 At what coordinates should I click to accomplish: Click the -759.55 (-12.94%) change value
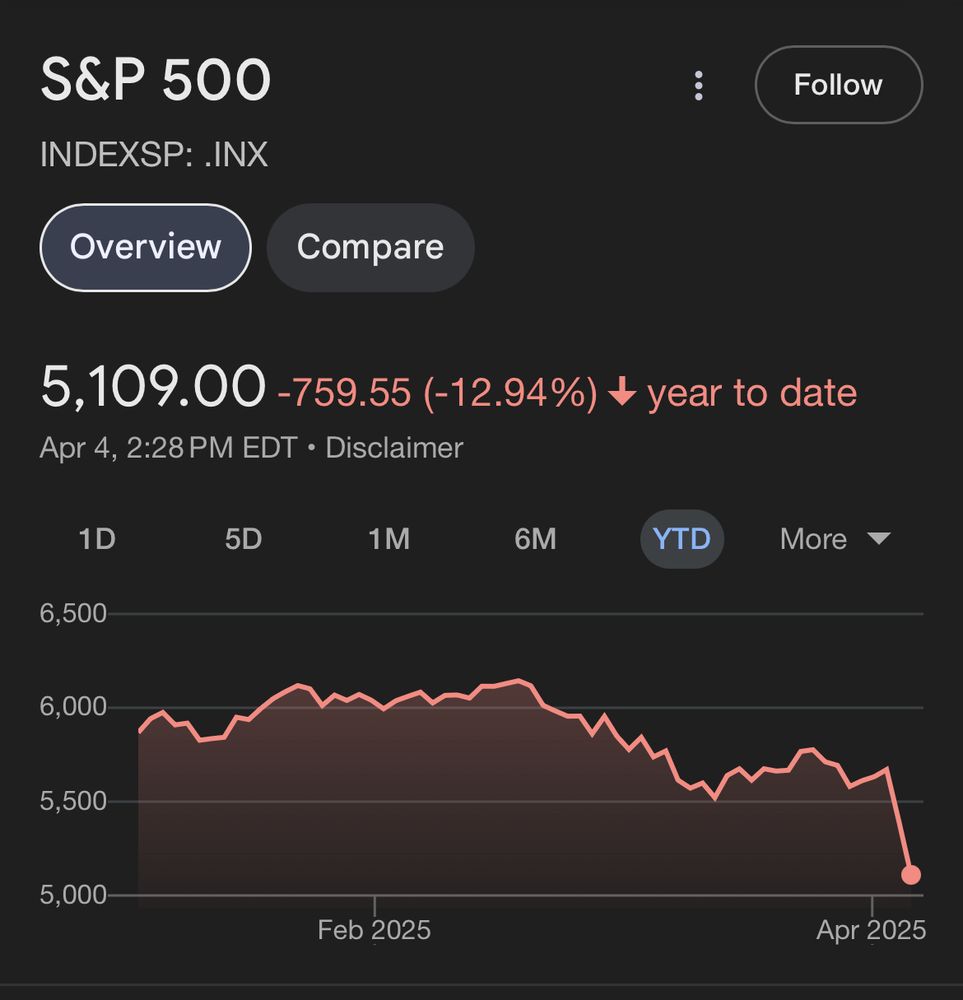(437, 393)
